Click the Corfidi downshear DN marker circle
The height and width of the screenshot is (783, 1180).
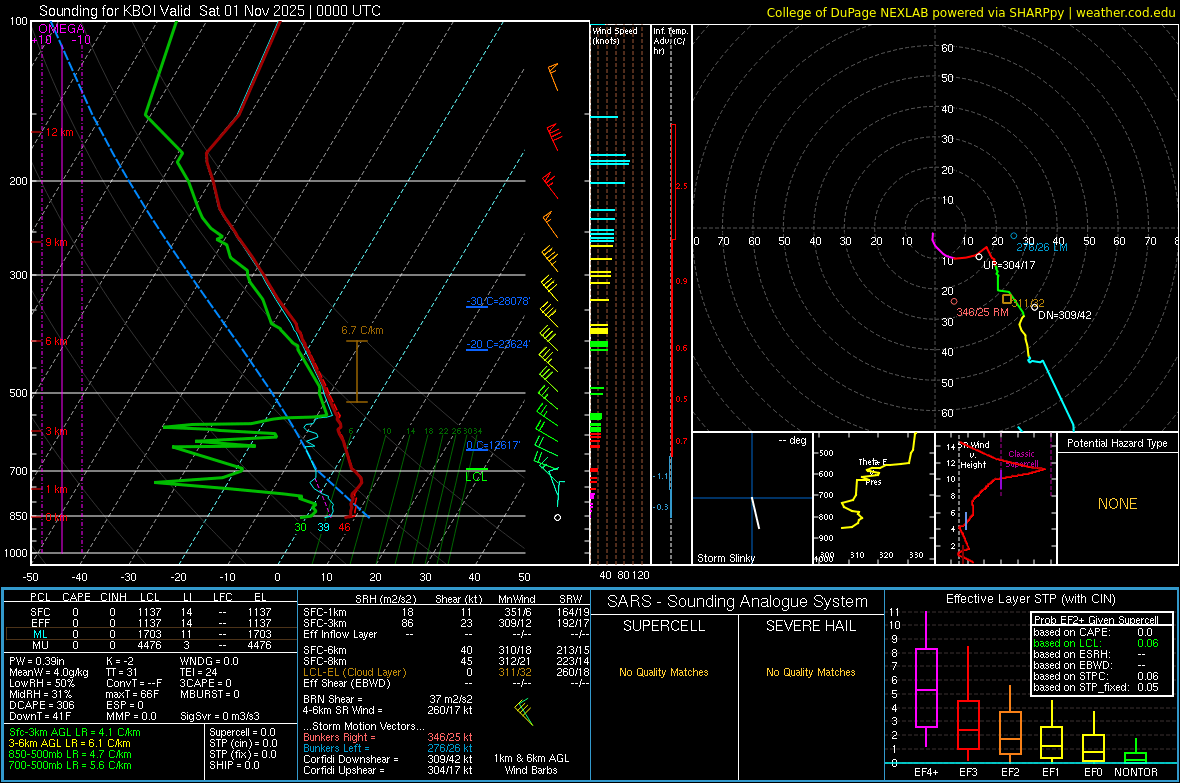(1034, 307)
